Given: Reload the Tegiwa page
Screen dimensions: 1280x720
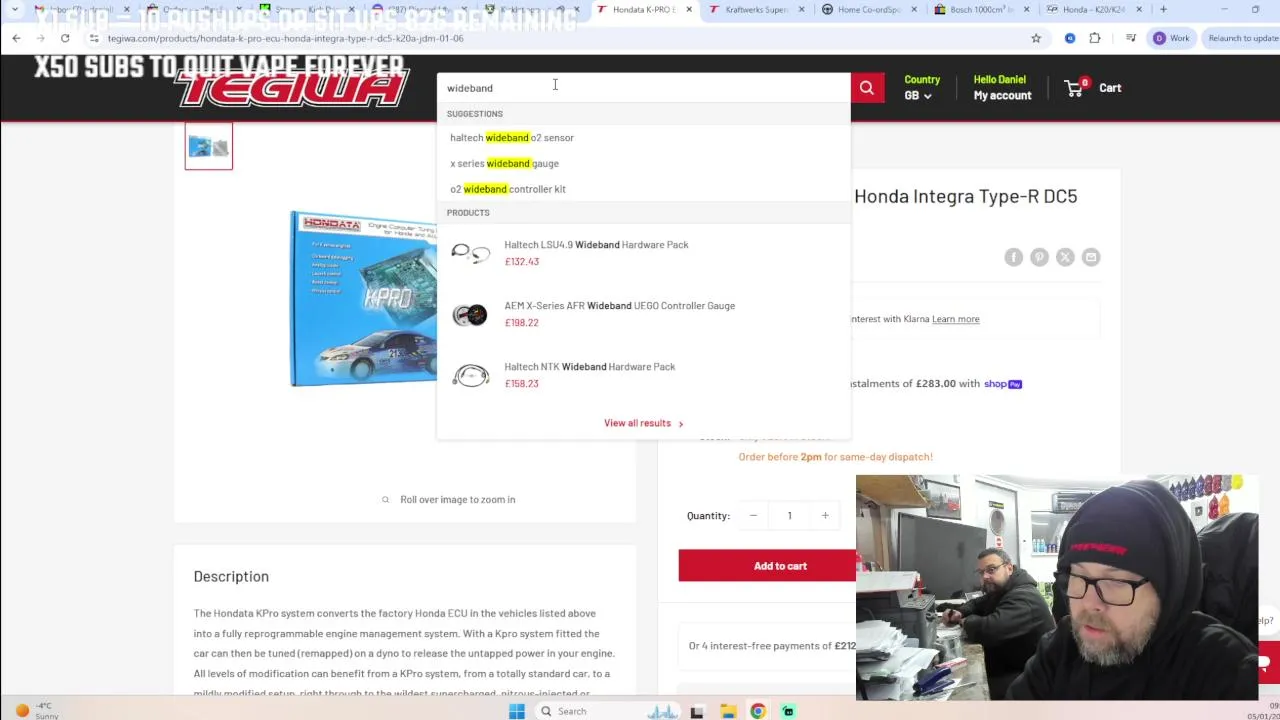Looking at the screenshot, I should (x=65, y=38).
